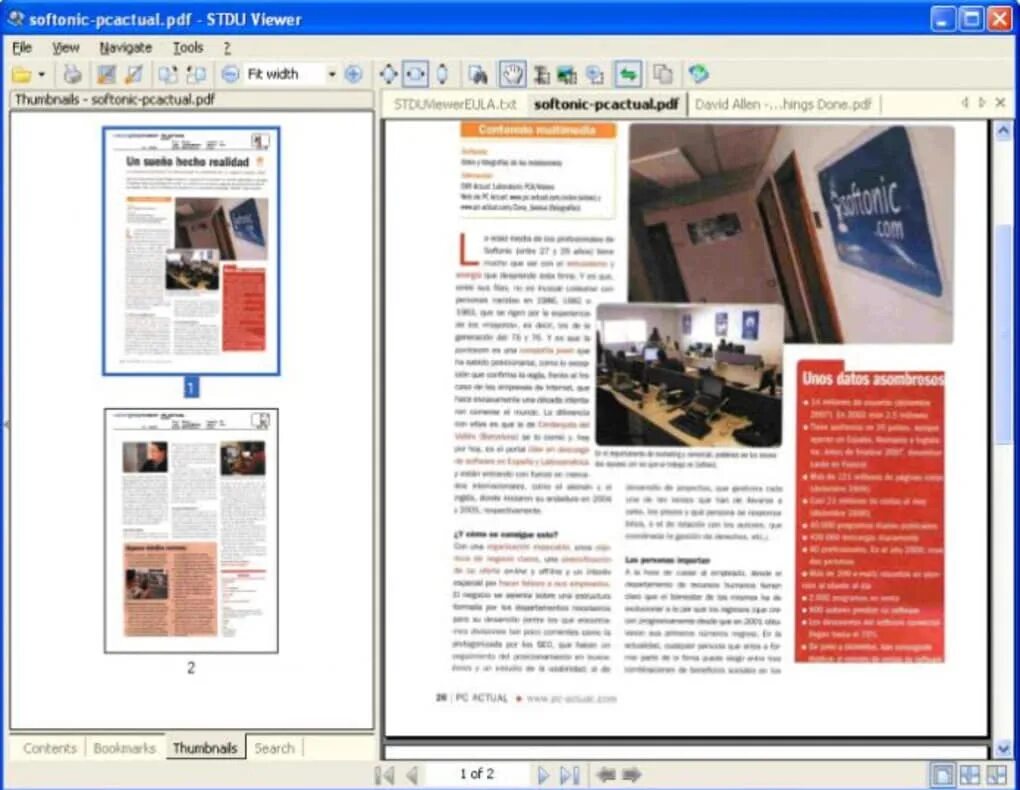This screenshot has height=790, width=1020.
Task: Go to next page arrow
Action: tap(543, 774)
